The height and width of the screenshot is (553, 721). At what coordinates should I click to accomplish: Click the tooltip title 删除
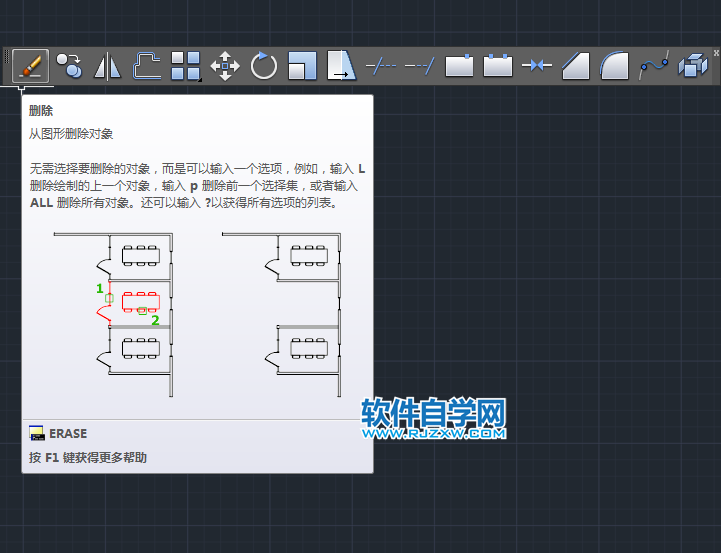[x=41, y=110]
